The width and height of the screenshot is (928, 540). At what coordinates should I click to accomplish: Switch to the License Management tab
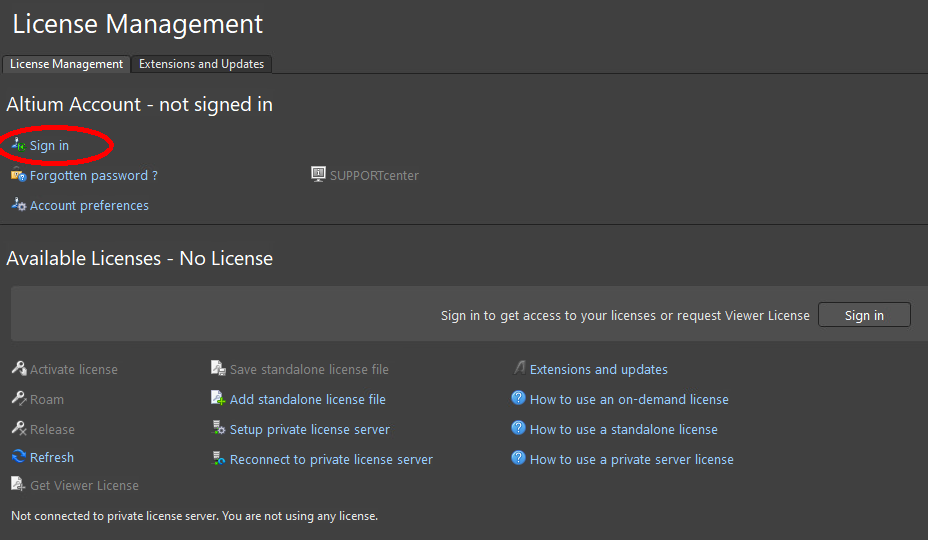[x=66, y=64]
